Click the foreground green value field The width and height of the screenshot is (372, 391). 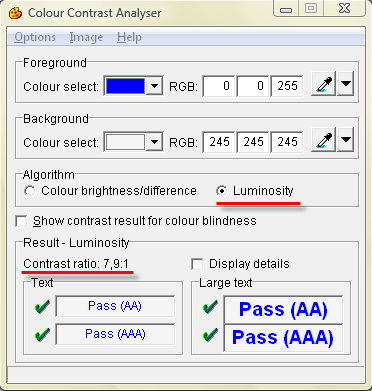[253, 86]
